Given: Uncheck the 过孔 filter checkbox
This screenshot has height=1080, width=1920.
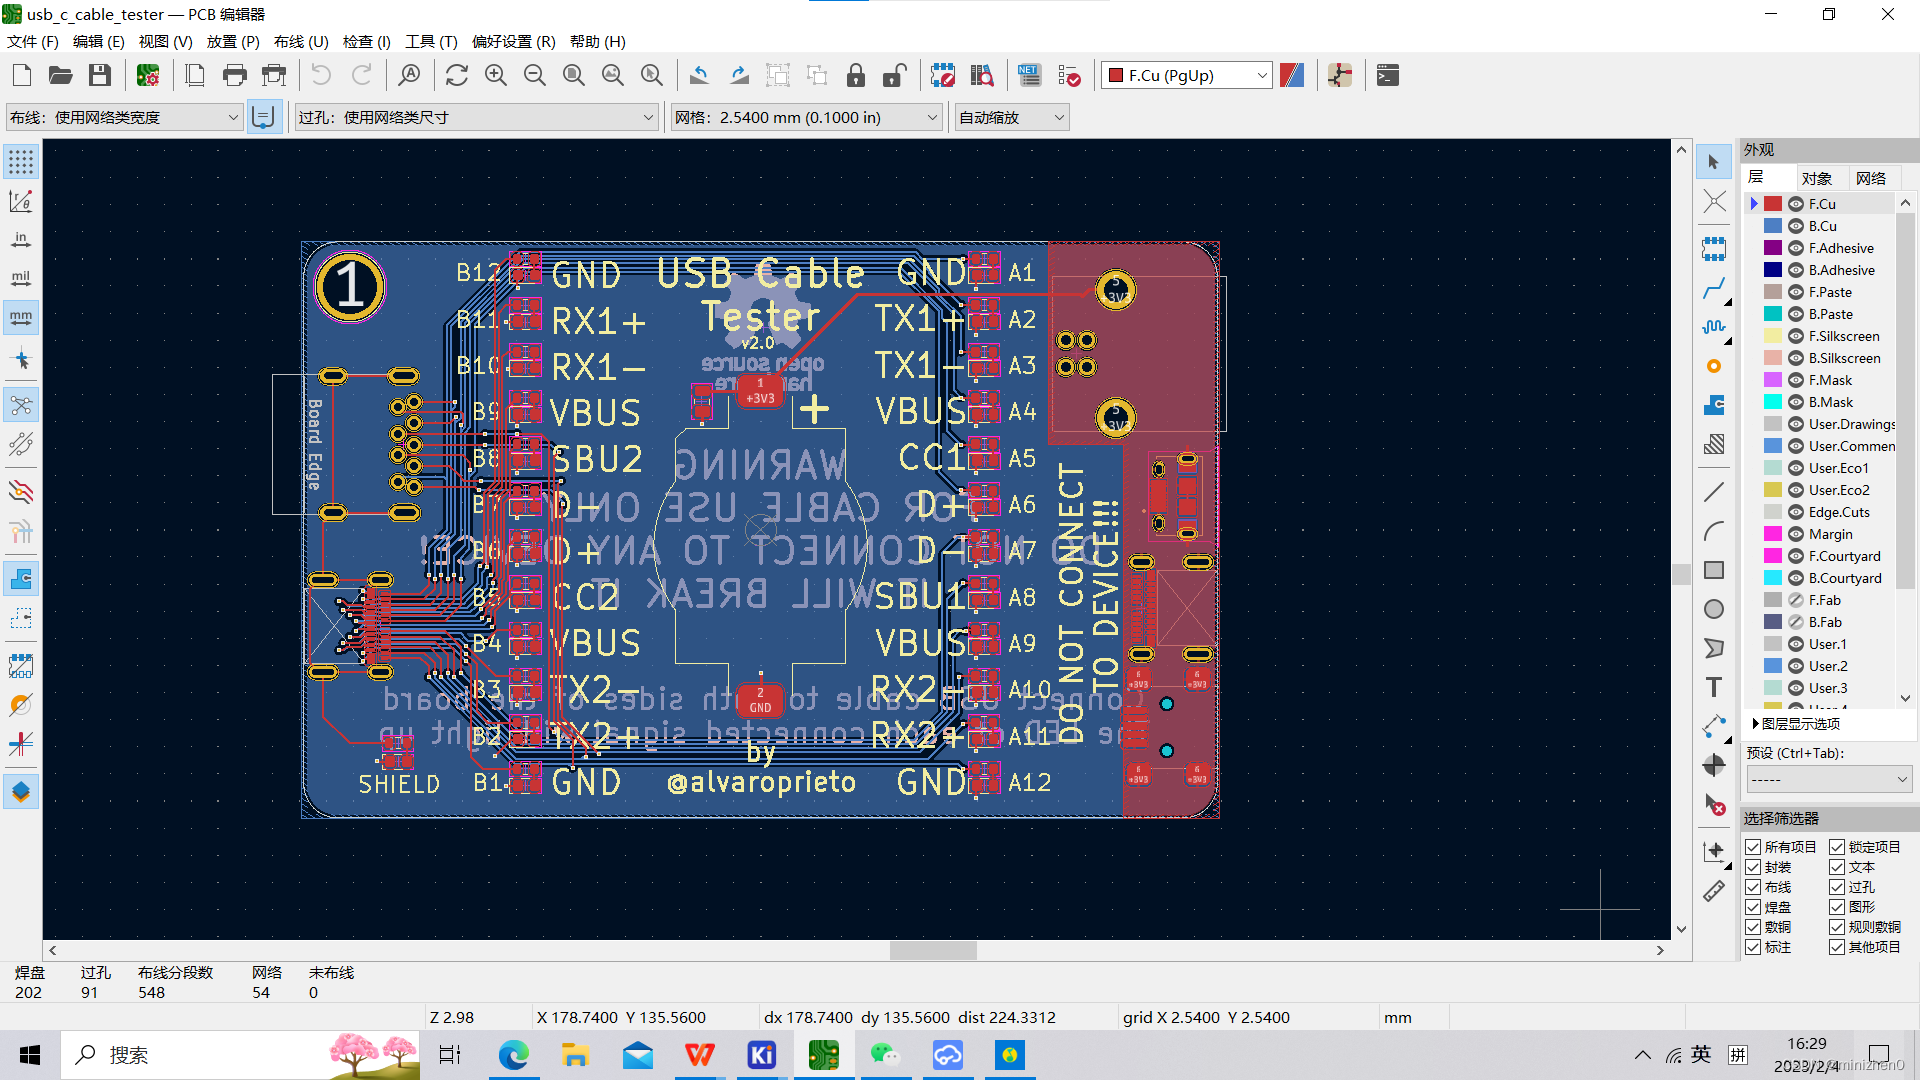Looking at the screenshot, I should [x=1837, y=887].
